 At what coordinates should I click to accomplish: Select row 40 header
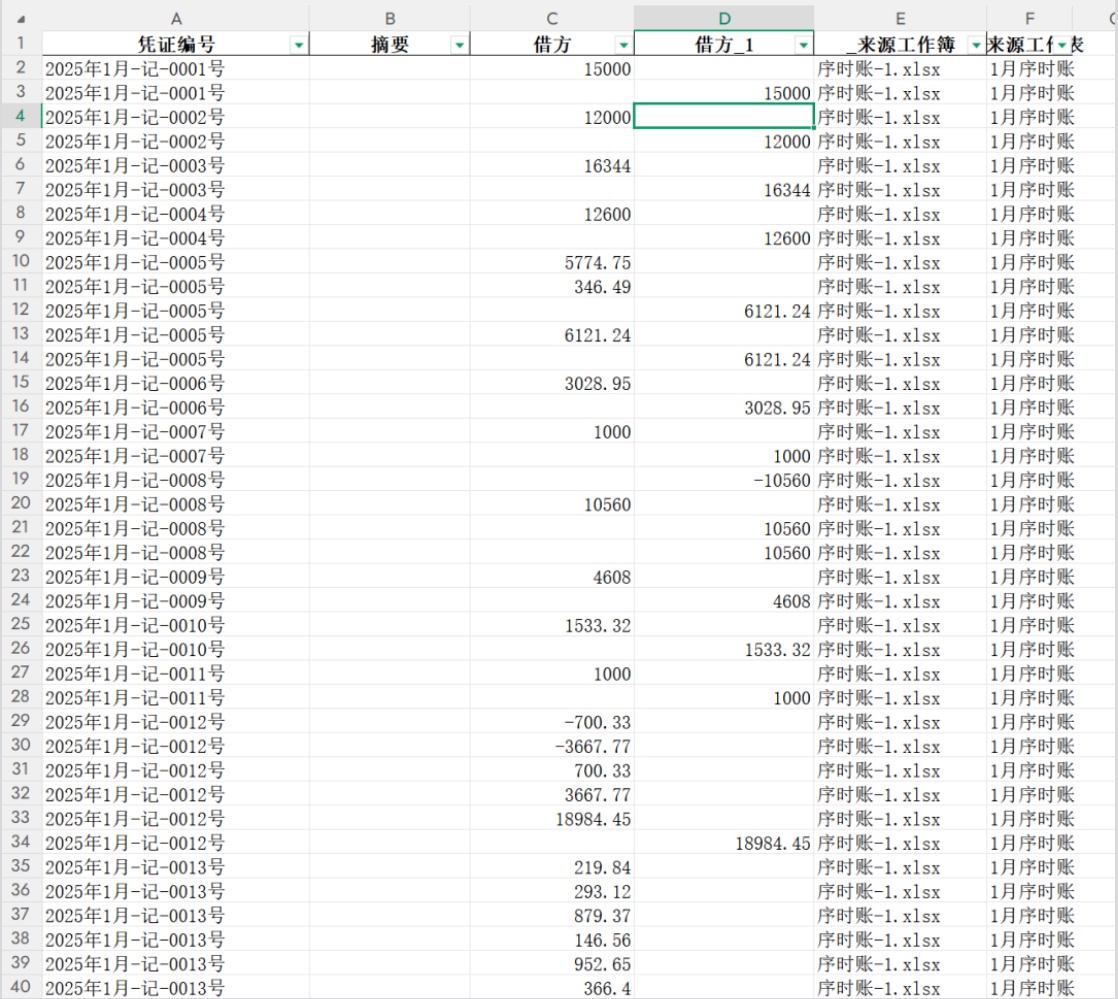(x=21, y=987)
